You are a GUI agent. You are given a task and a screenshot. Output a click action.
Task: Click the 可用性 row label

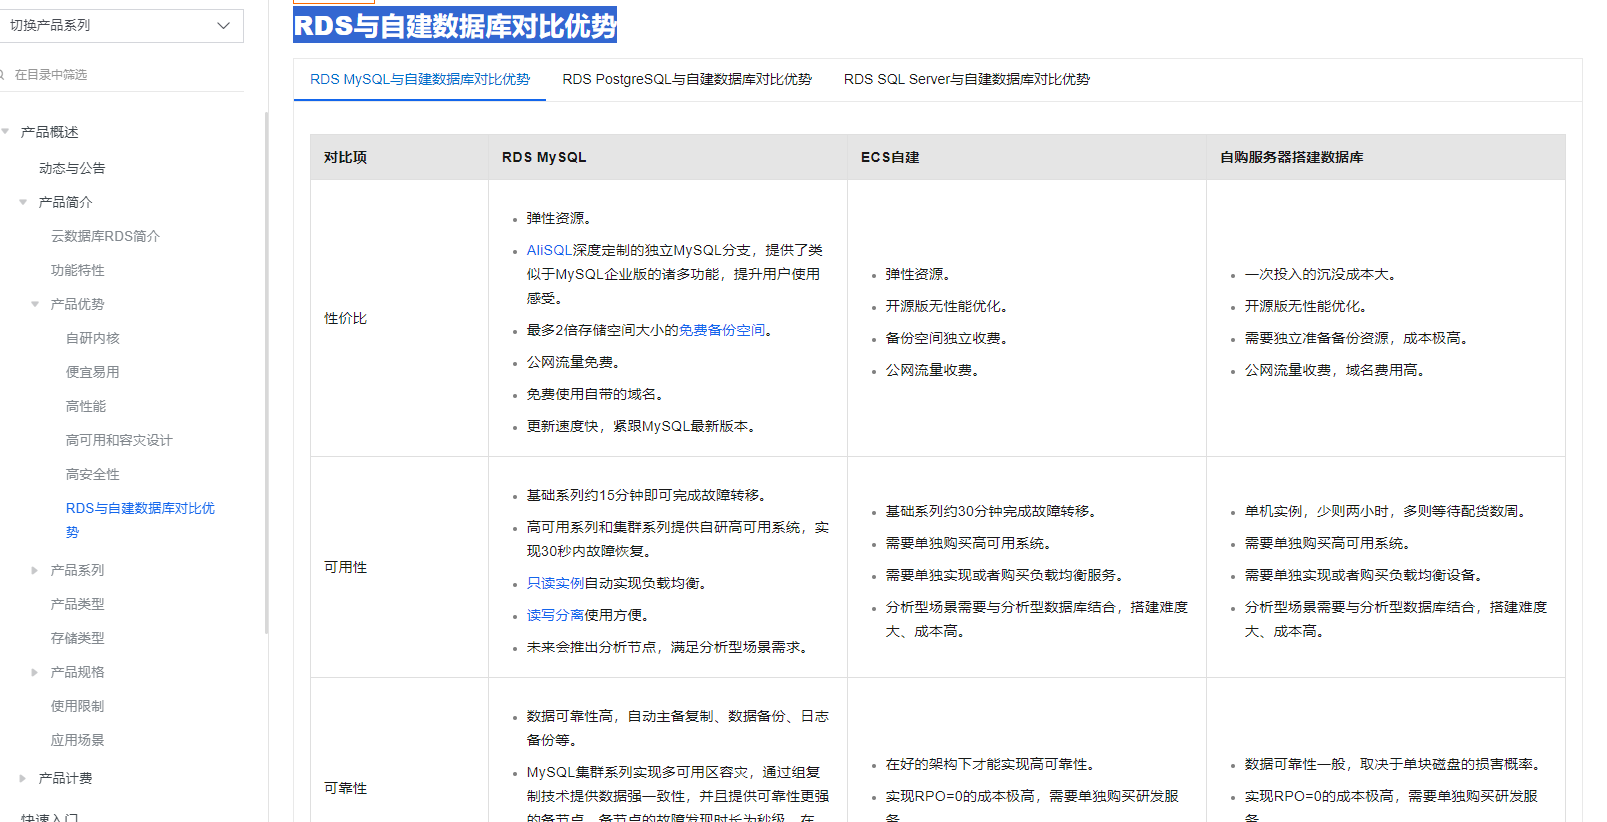(346, 567)
